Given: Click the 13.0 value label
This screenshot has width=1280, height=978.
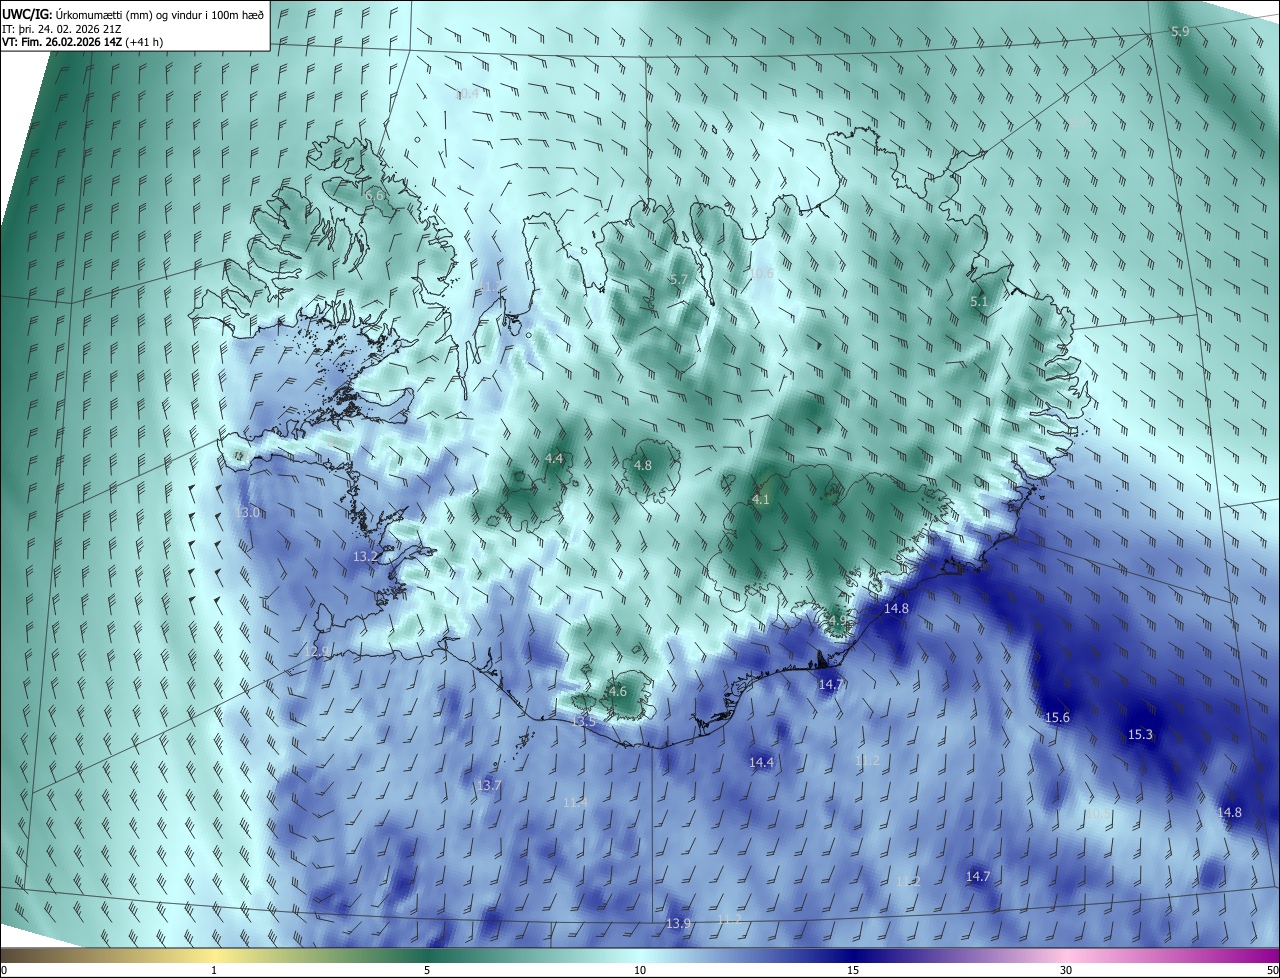Looking at the screenshot, I should point(247,512).
